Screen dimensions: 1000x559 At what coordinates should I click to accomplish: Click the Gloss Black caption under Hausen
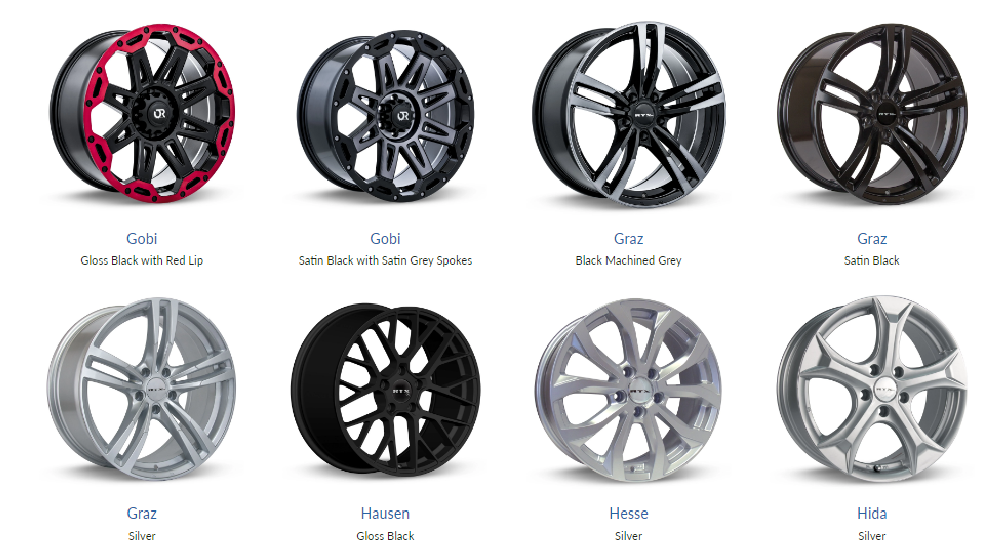pos(385,536)
